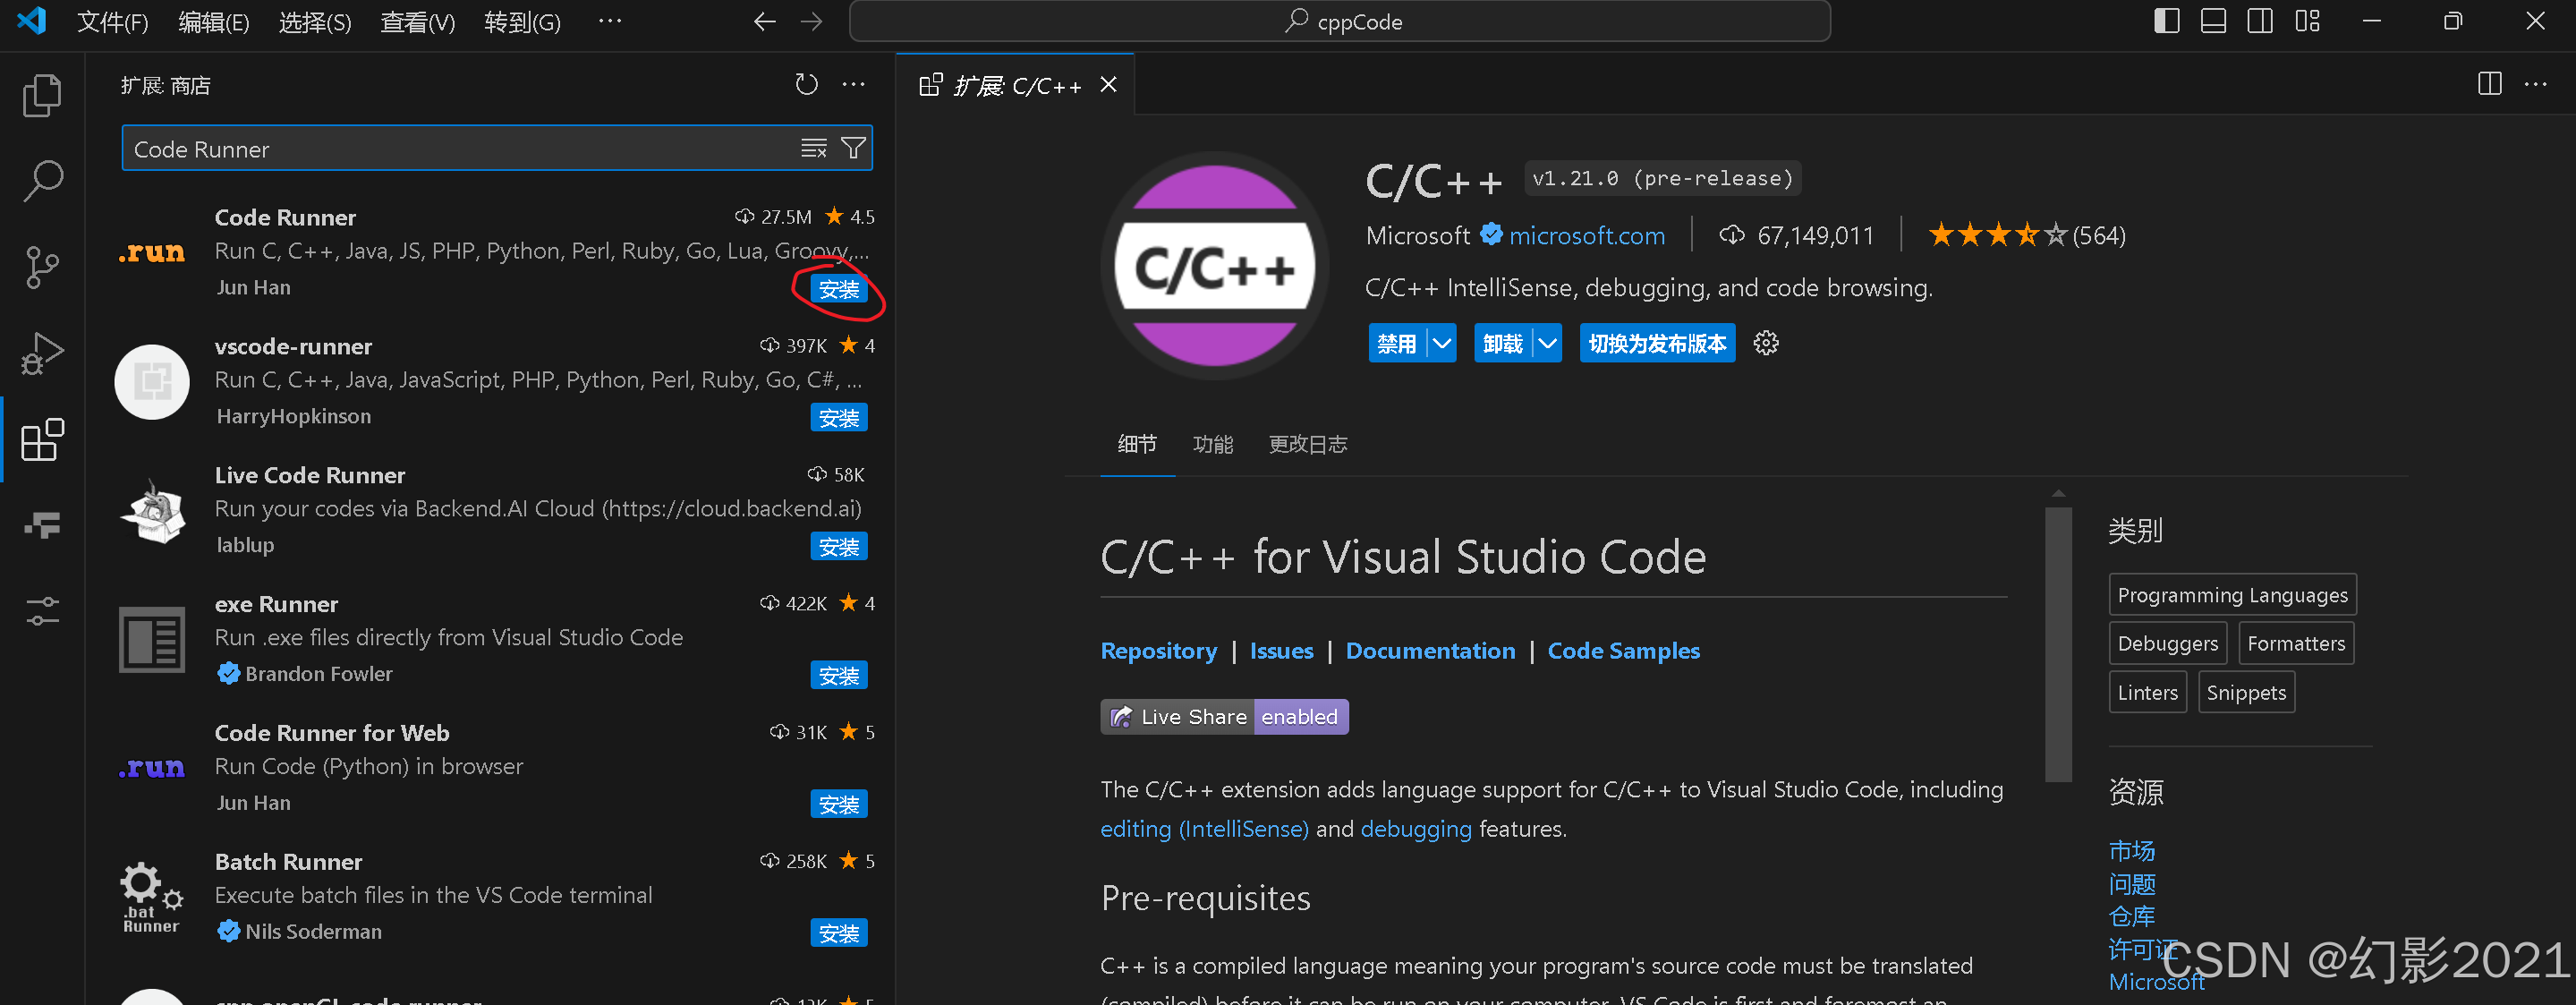Navigate forward with the right arrow
The image size is (2576, 1005).
[812, 21]
